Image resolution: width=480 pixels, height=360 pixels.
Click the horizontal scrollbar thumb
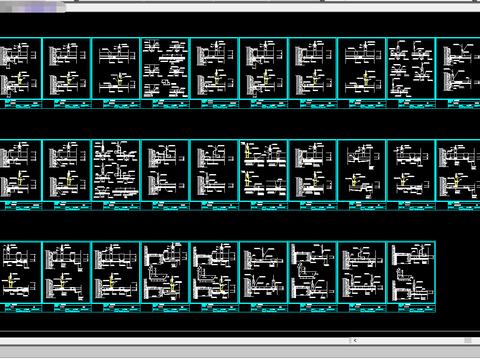click(x=468, y=340)
